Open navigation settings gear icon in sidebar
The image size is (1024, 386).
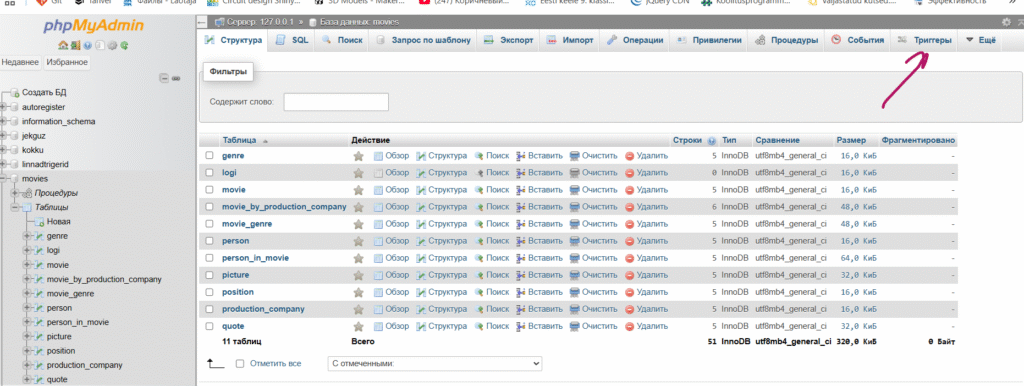[112, 45]
